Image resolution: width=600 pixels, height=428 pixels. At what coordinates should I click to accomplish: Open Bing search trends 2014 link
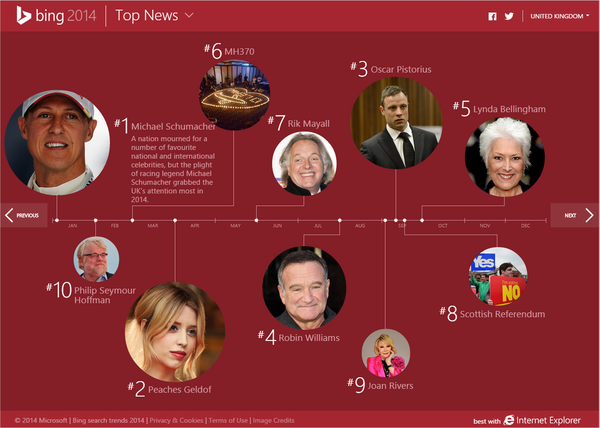(x=108, y=420)
